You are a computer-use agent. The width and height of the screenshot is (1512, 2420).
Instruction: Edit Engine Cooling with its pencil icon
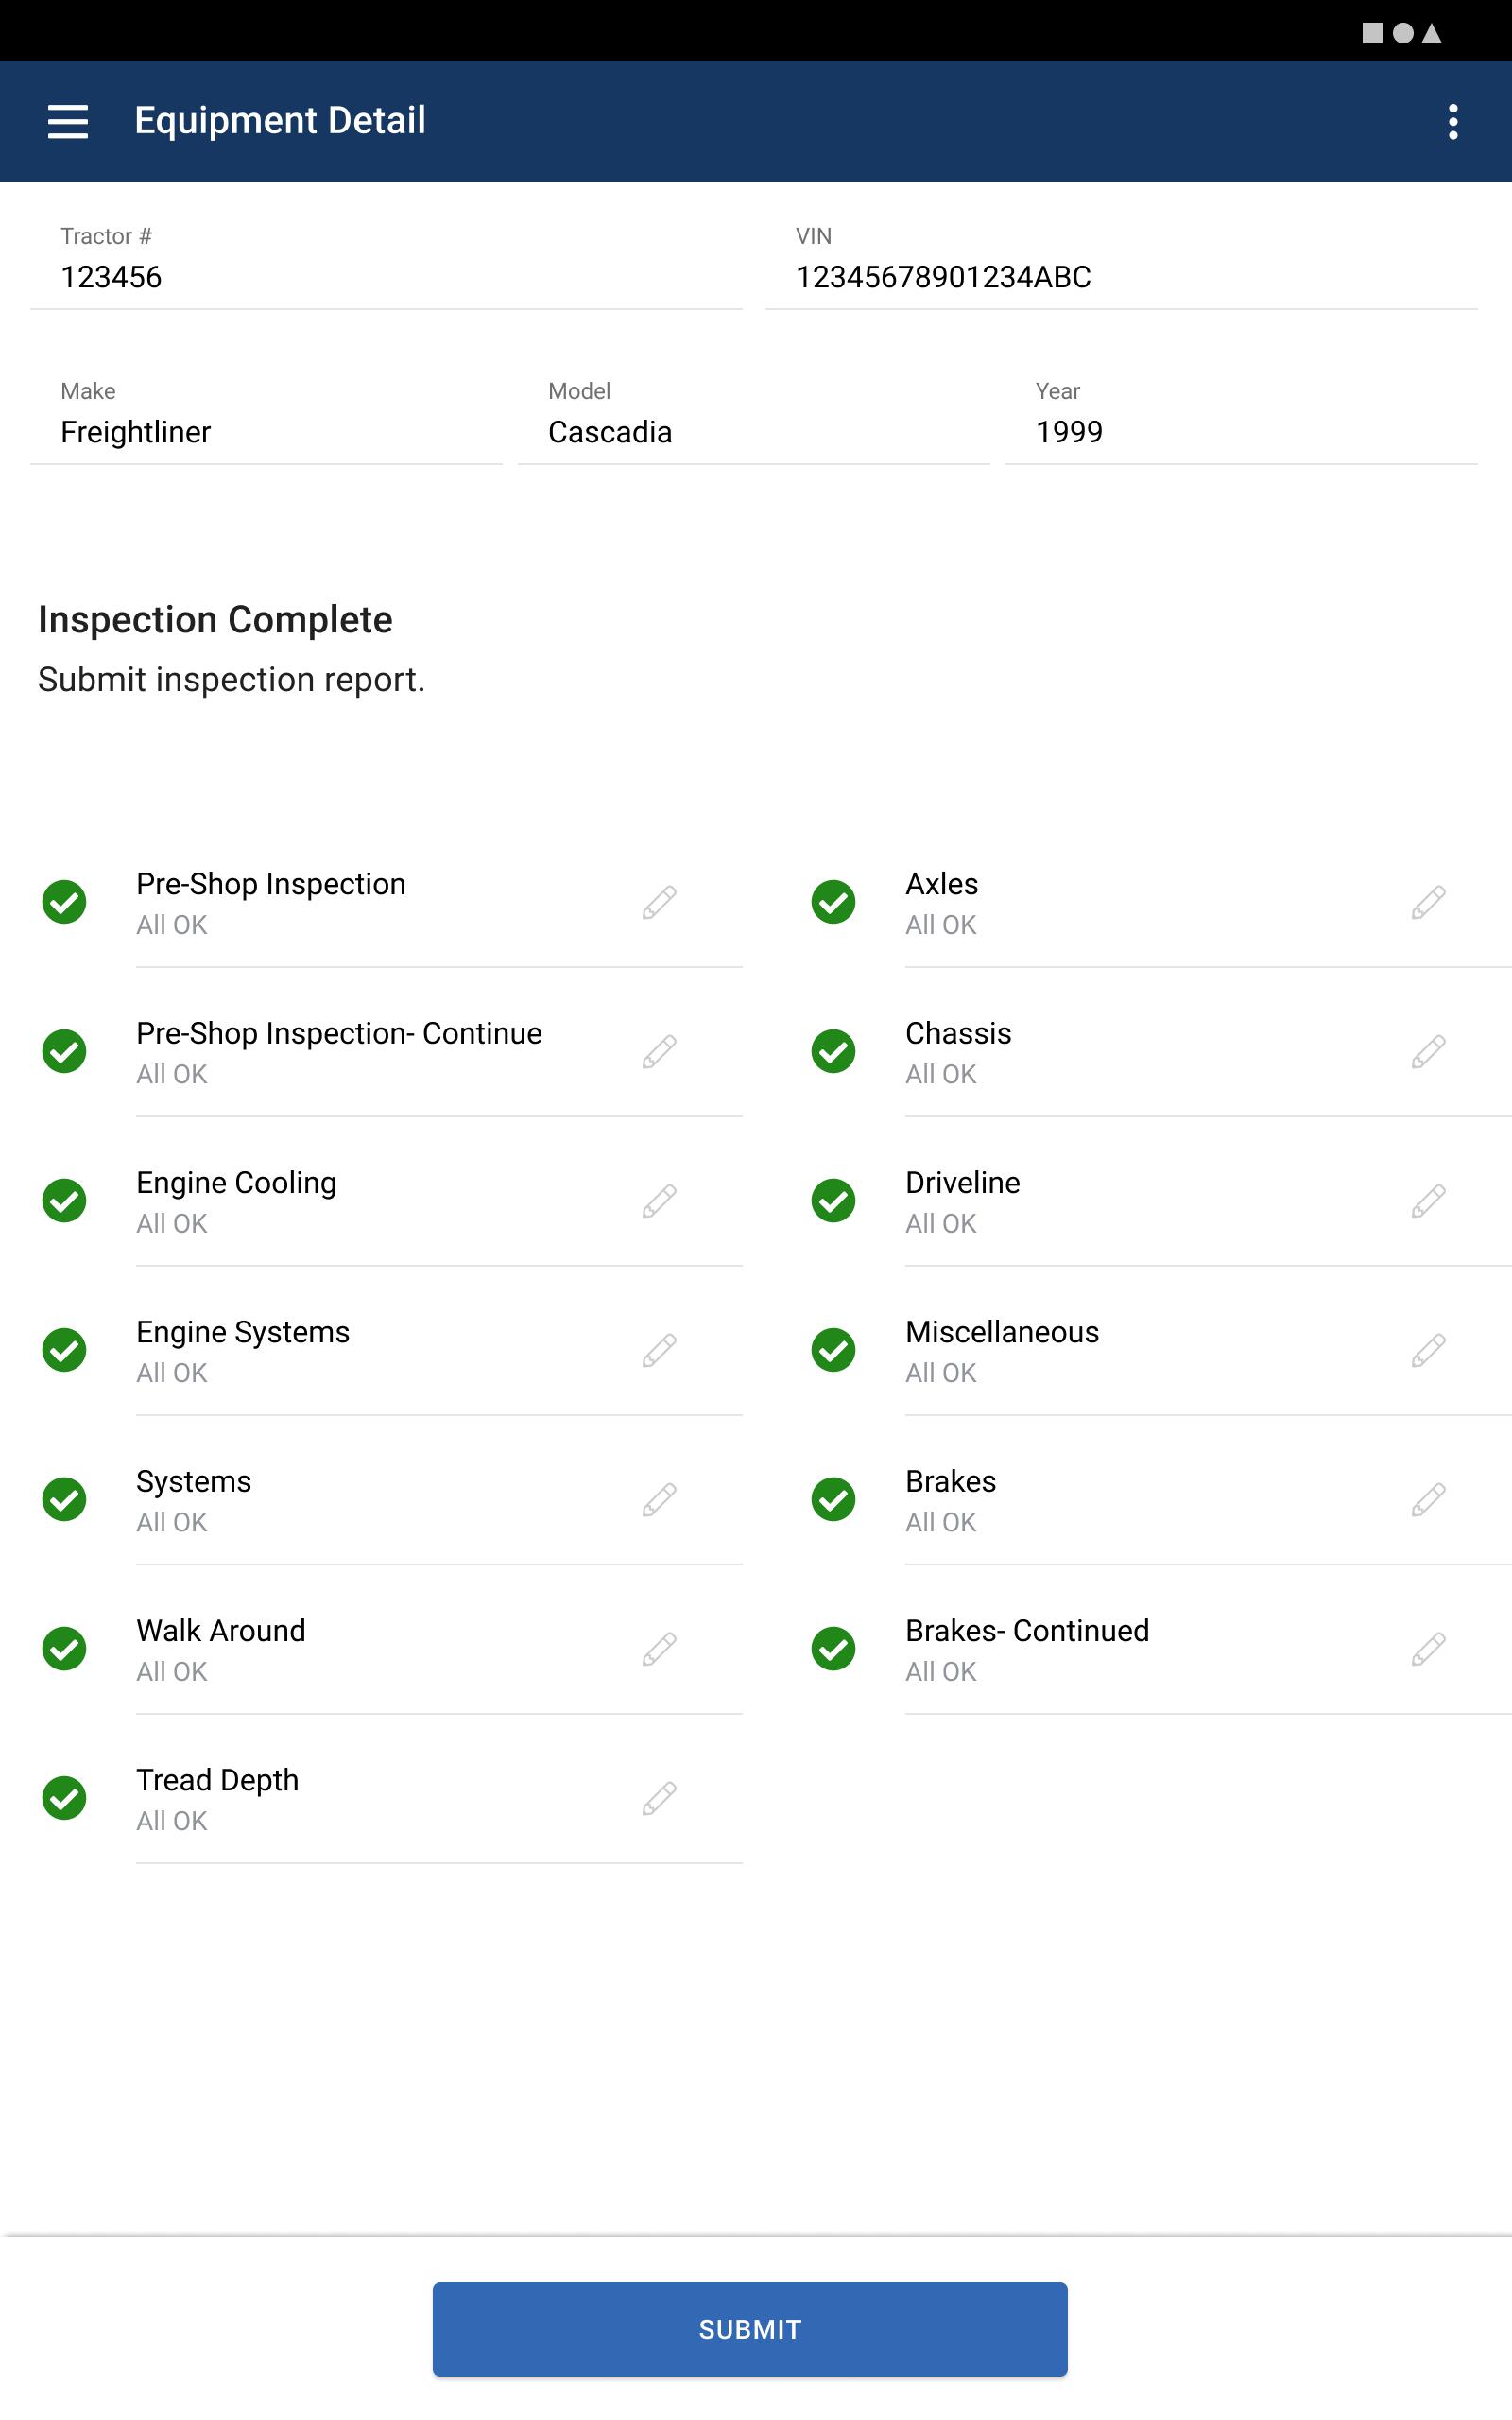coord(659,1200)
